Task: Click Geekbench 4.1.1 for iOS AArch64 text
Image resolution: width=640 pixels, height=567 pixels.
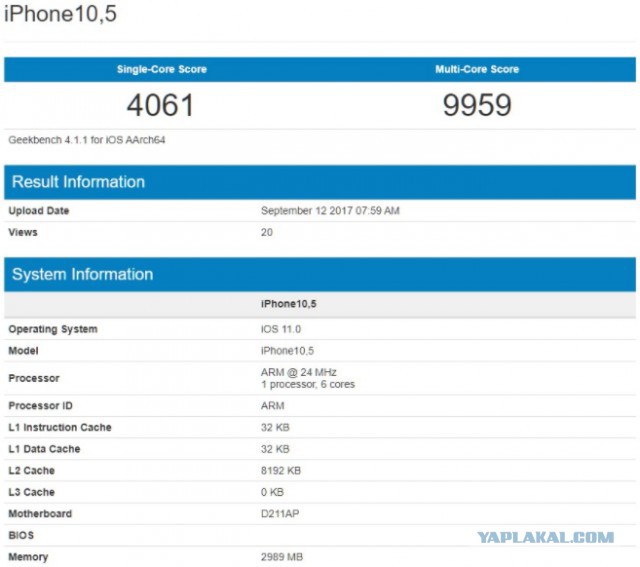Action: click(87, 140)
